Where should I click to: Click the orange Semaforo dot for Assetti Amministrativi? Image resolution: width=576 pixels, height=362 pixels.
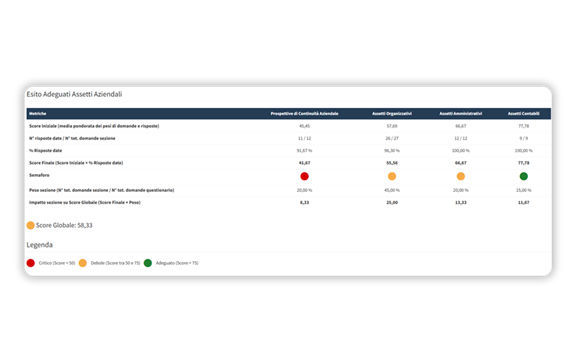[461, 176]
